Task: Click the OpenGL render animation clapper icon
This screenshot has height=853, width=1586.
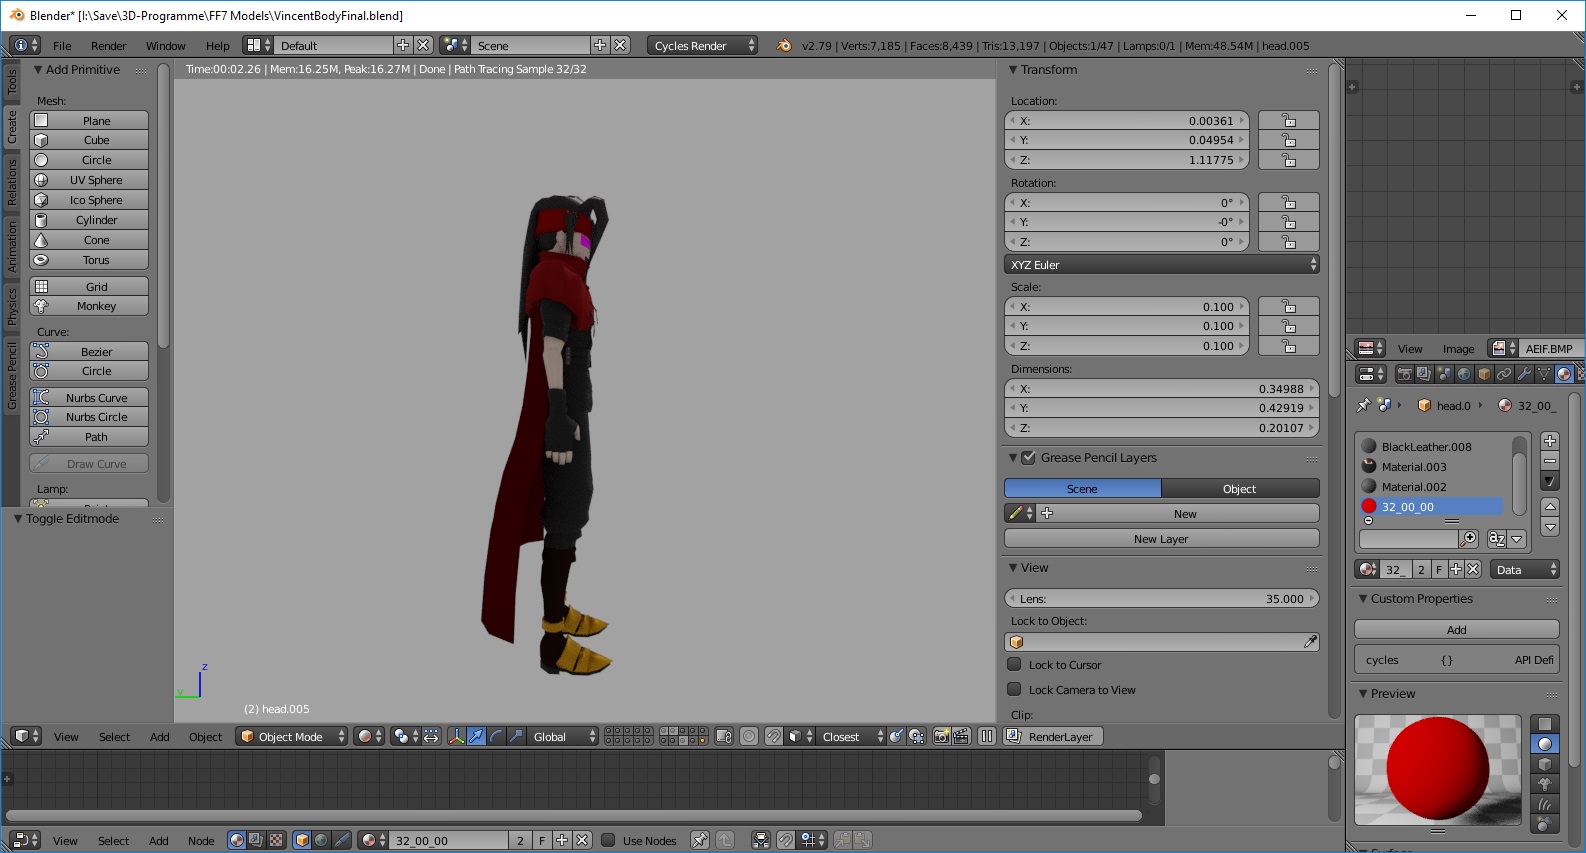Action: (x=961, y=736)
